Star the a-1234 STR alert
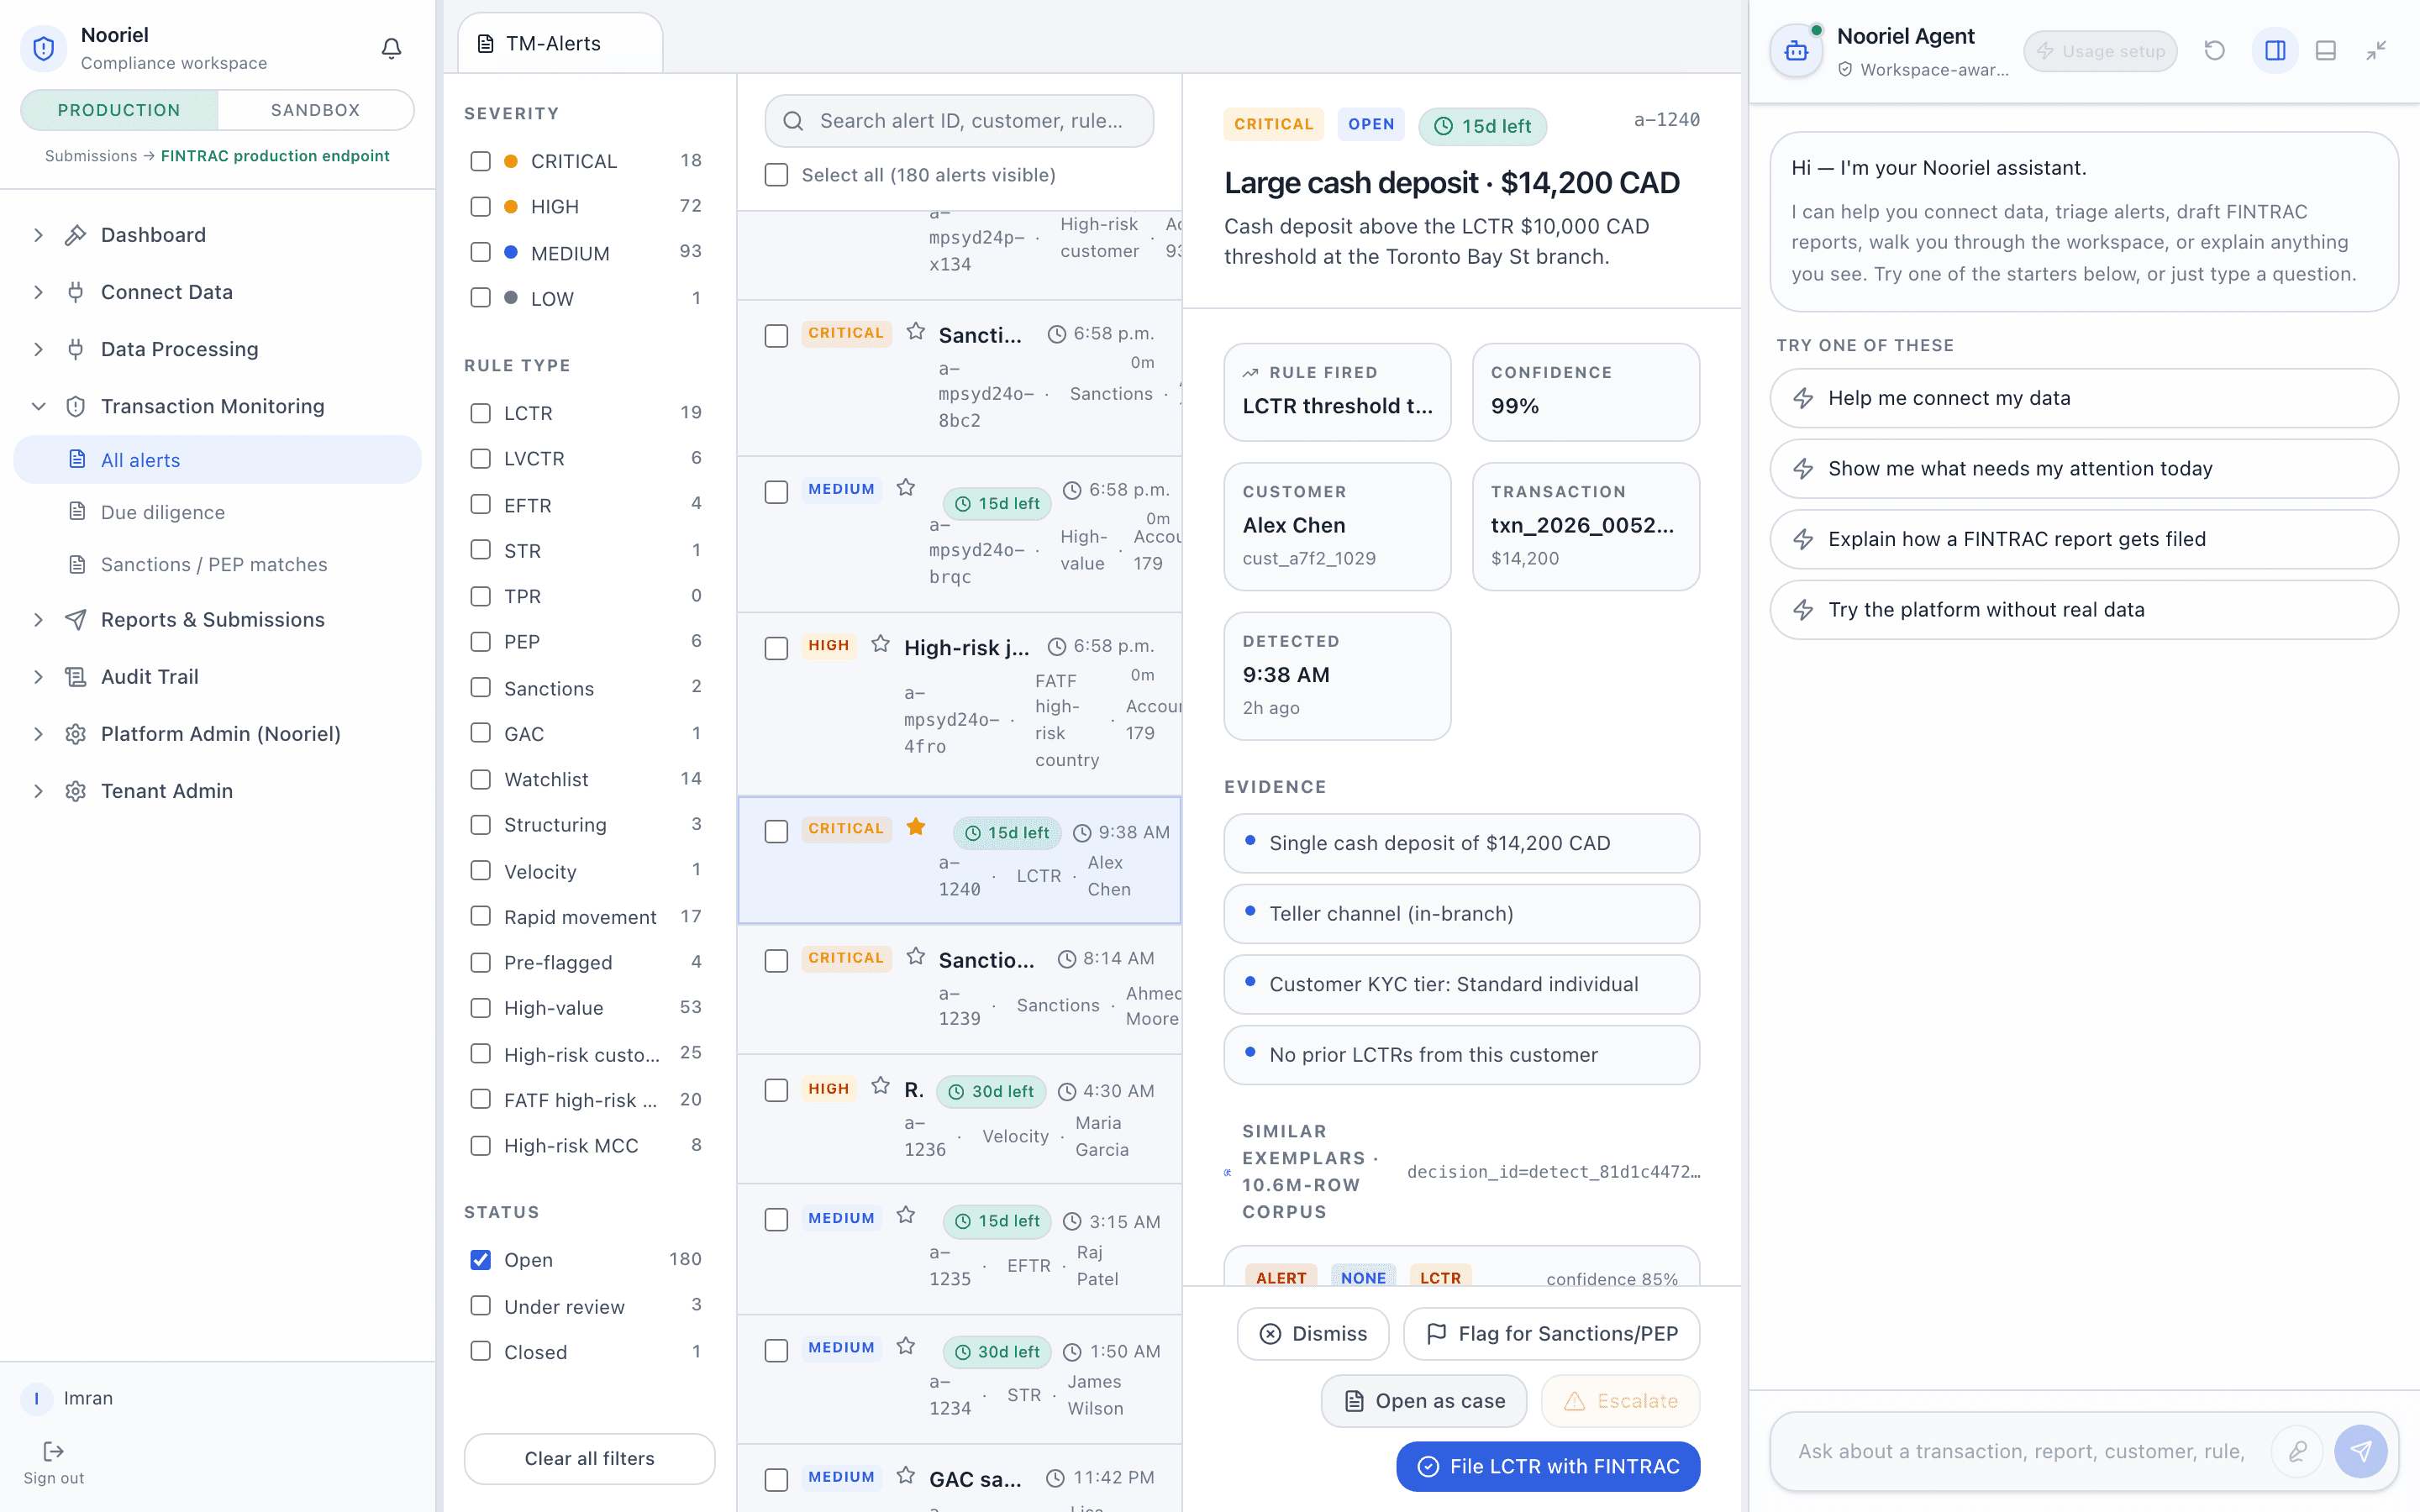Screen dimensions: 2420x1512 [905, 1345]
